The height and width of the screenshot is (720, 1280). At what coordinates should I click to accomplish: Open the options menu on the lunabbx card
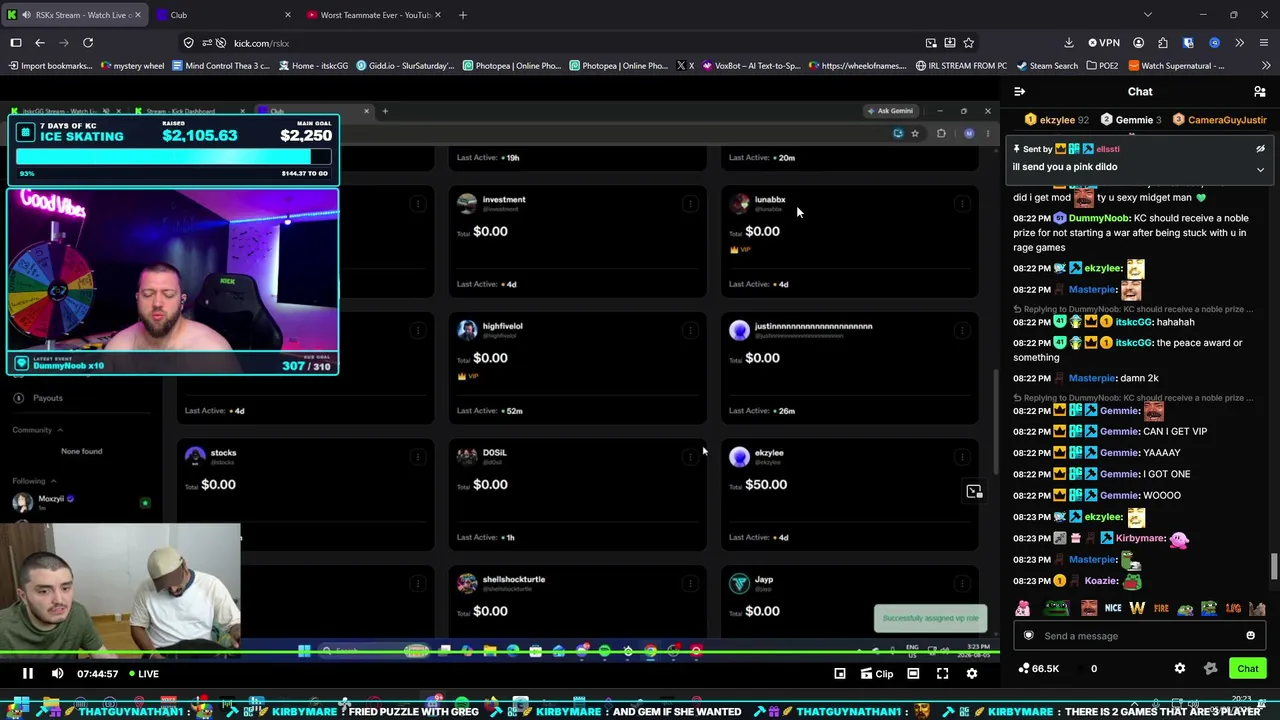click(962, 204)
